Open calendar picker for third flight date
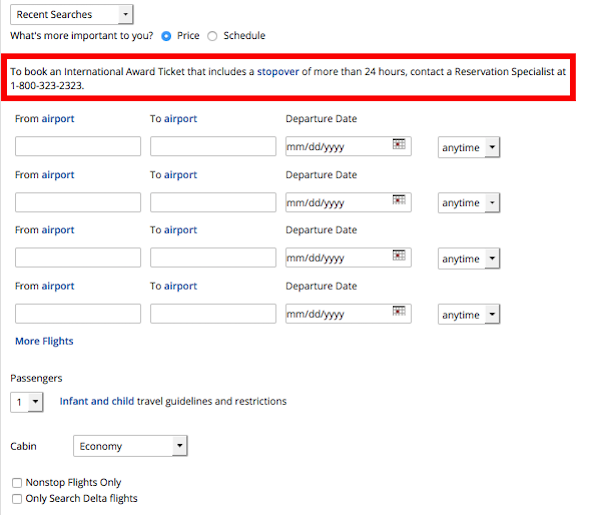This screenshot has height=515, width=600. [399, 255]
